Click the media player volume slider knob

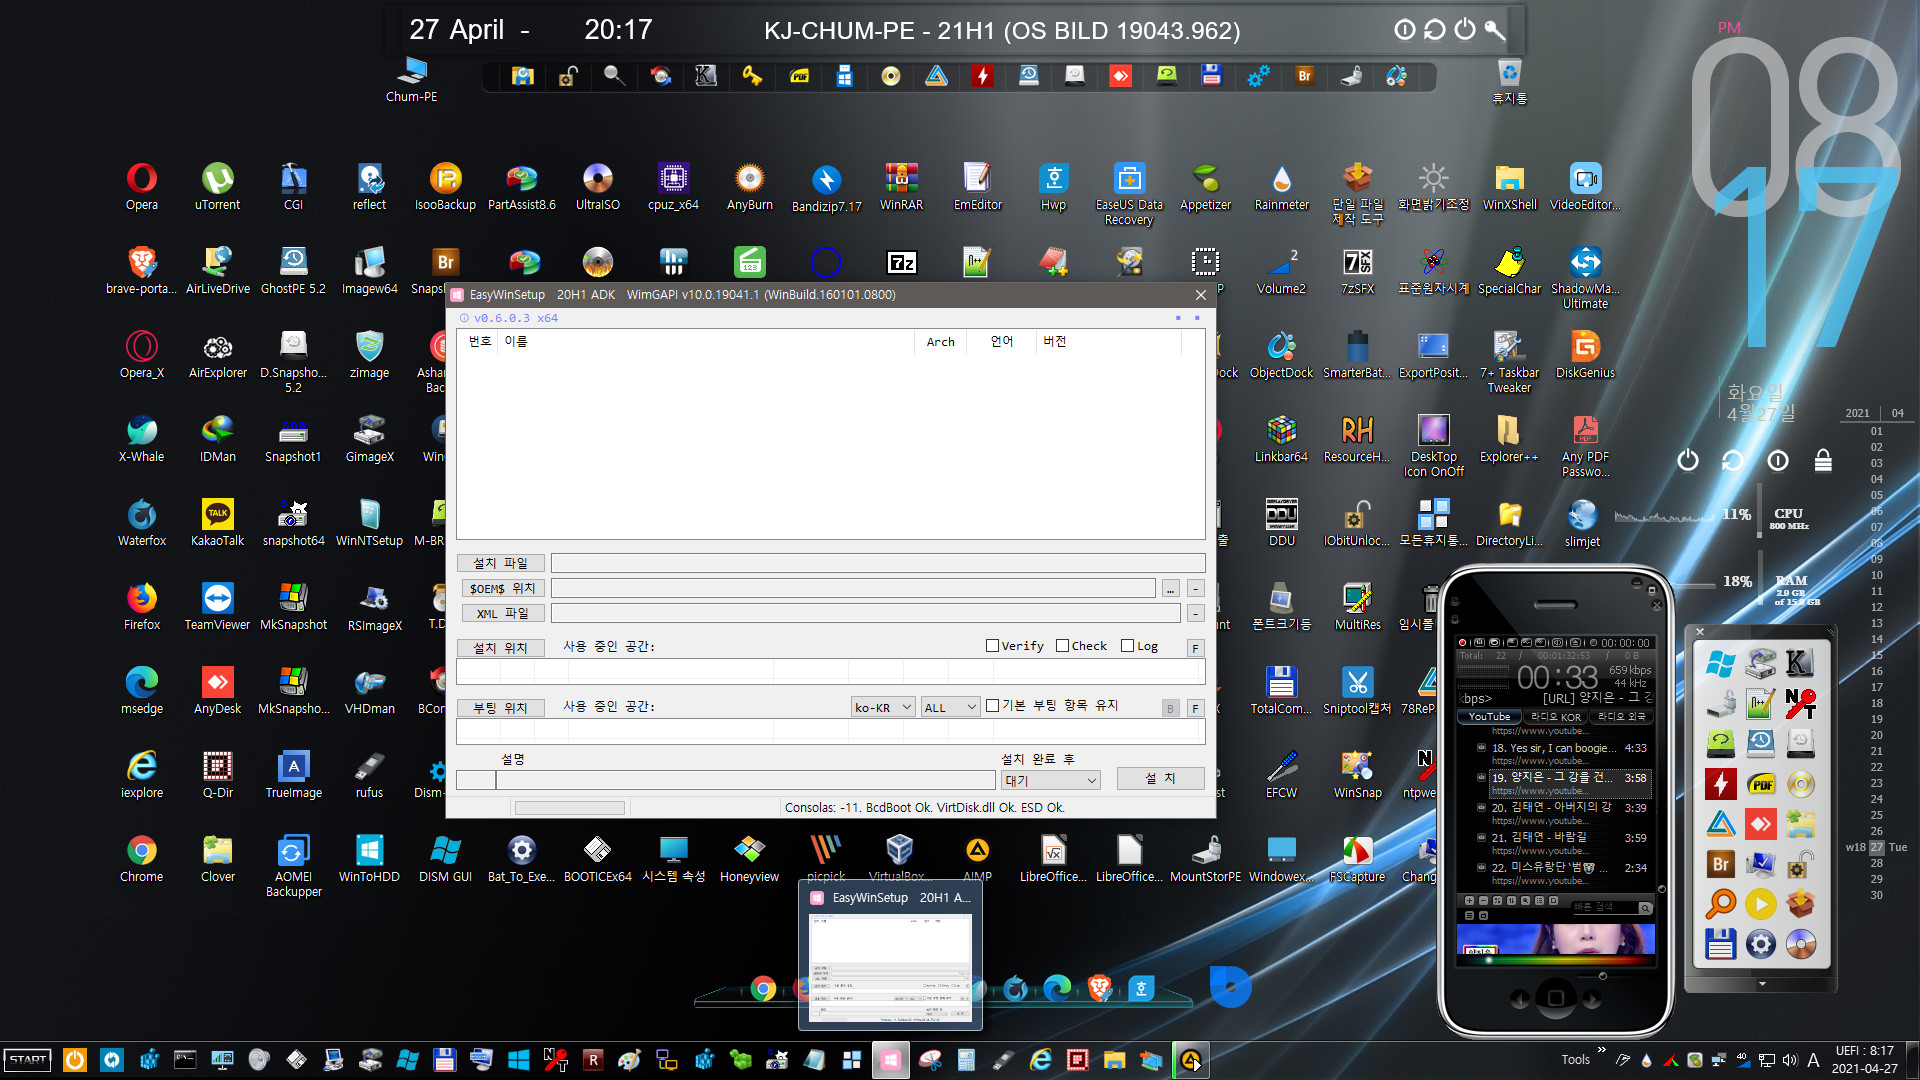[1602, 976]
